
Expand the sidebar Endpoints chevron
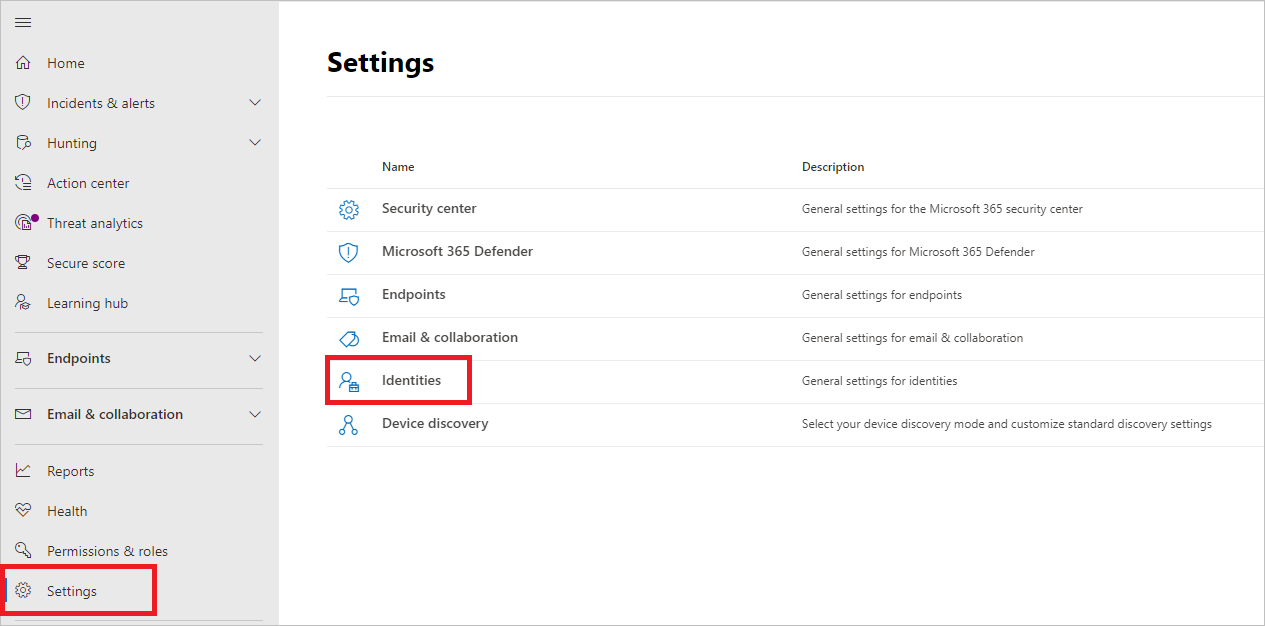click(255, 358)
